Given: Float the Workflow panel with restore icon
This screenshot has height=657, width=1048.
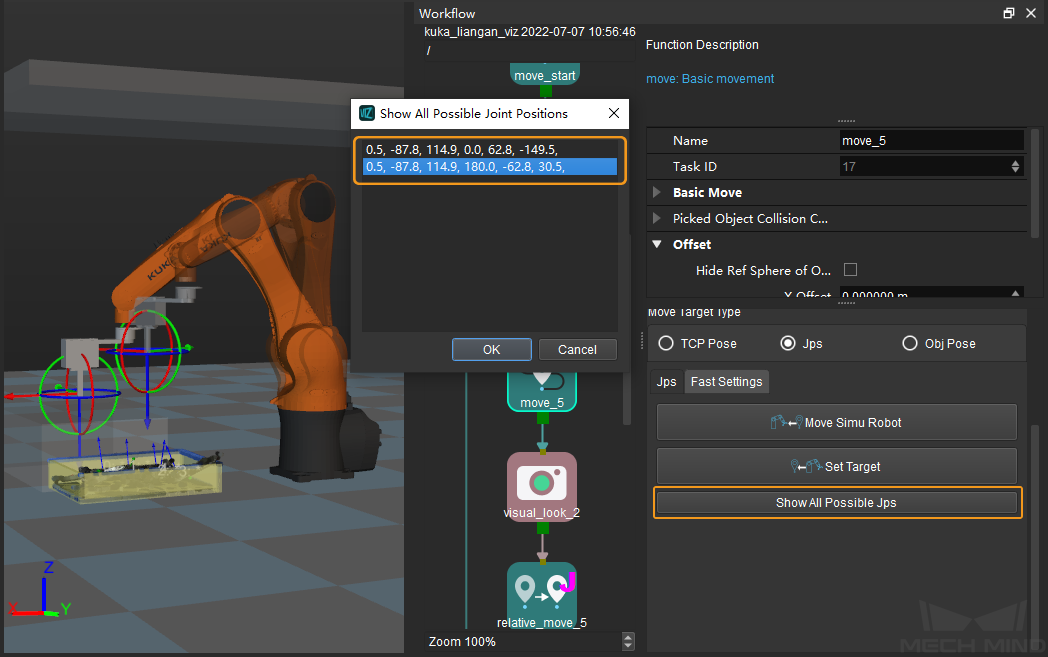Looking at the screenshot, I should pos(1009,13).
